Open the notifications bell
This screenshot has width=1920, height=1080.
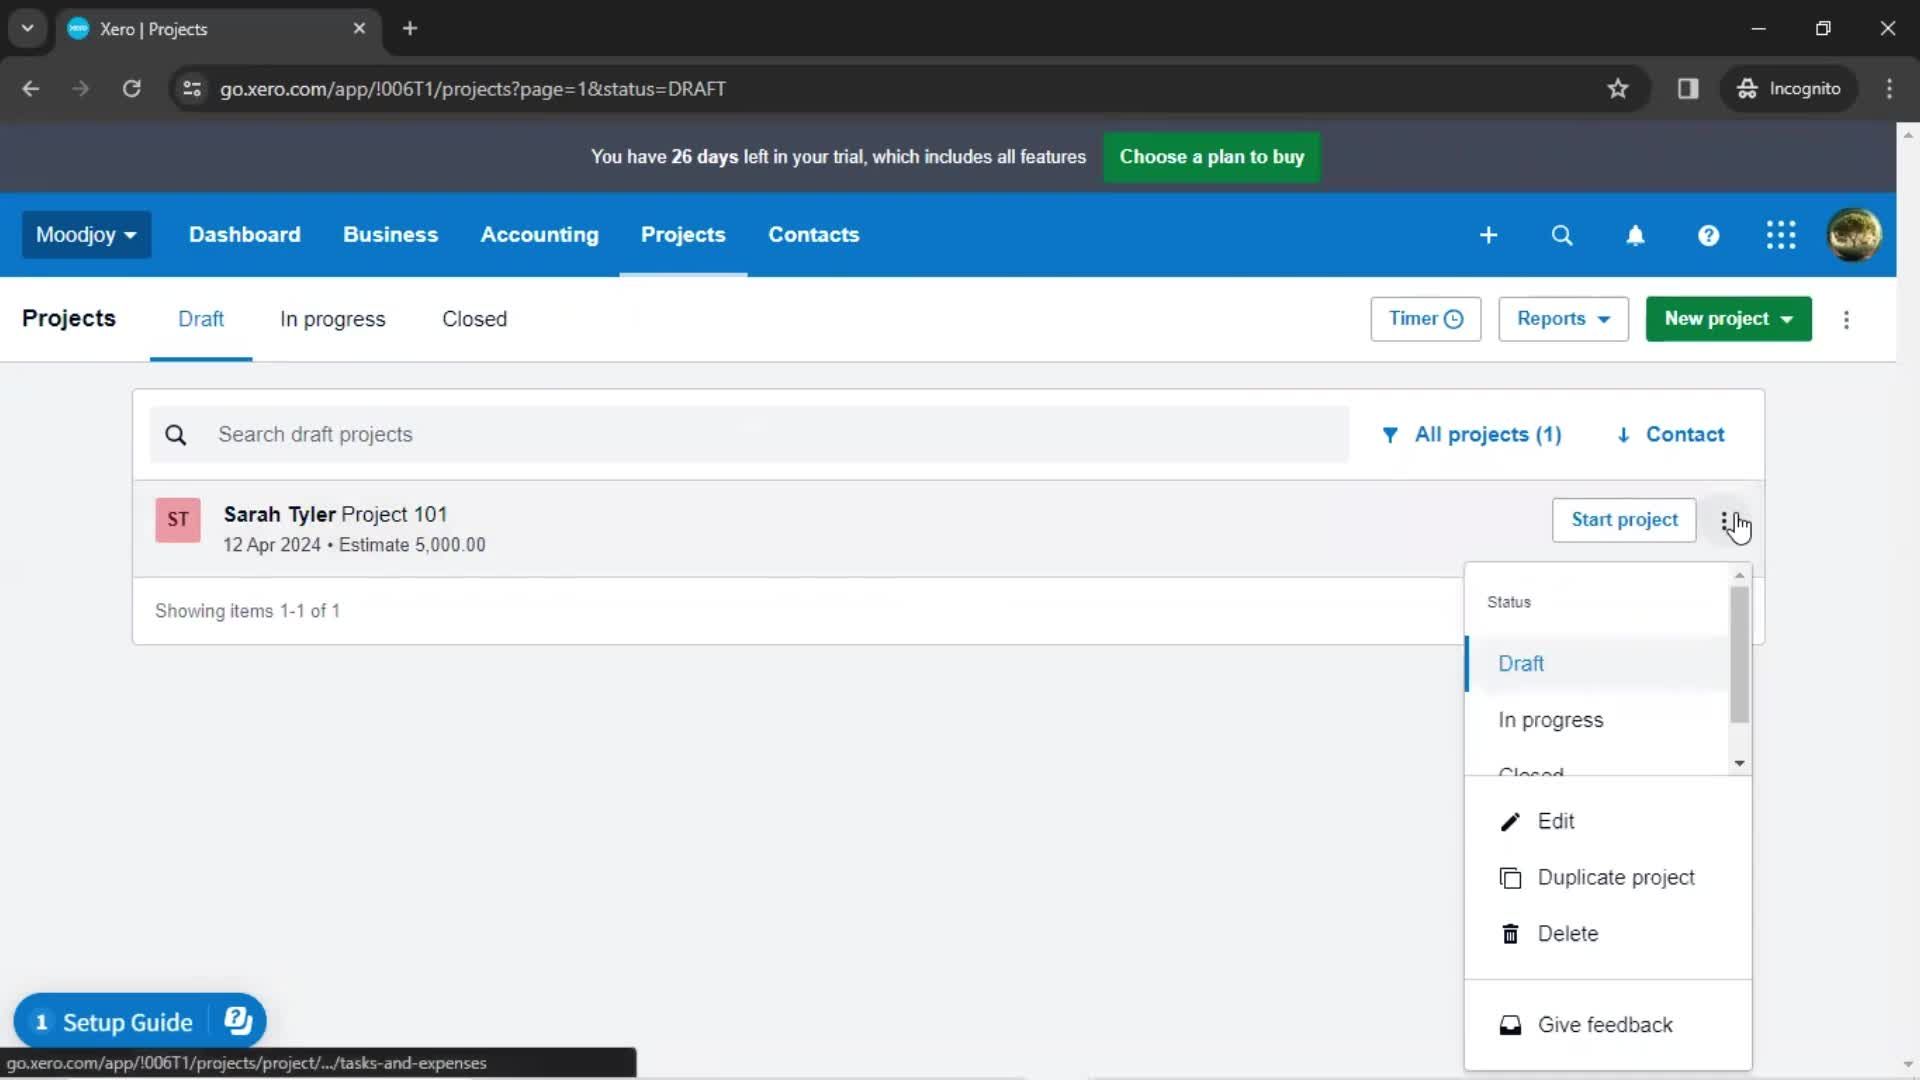(1635, 235)
